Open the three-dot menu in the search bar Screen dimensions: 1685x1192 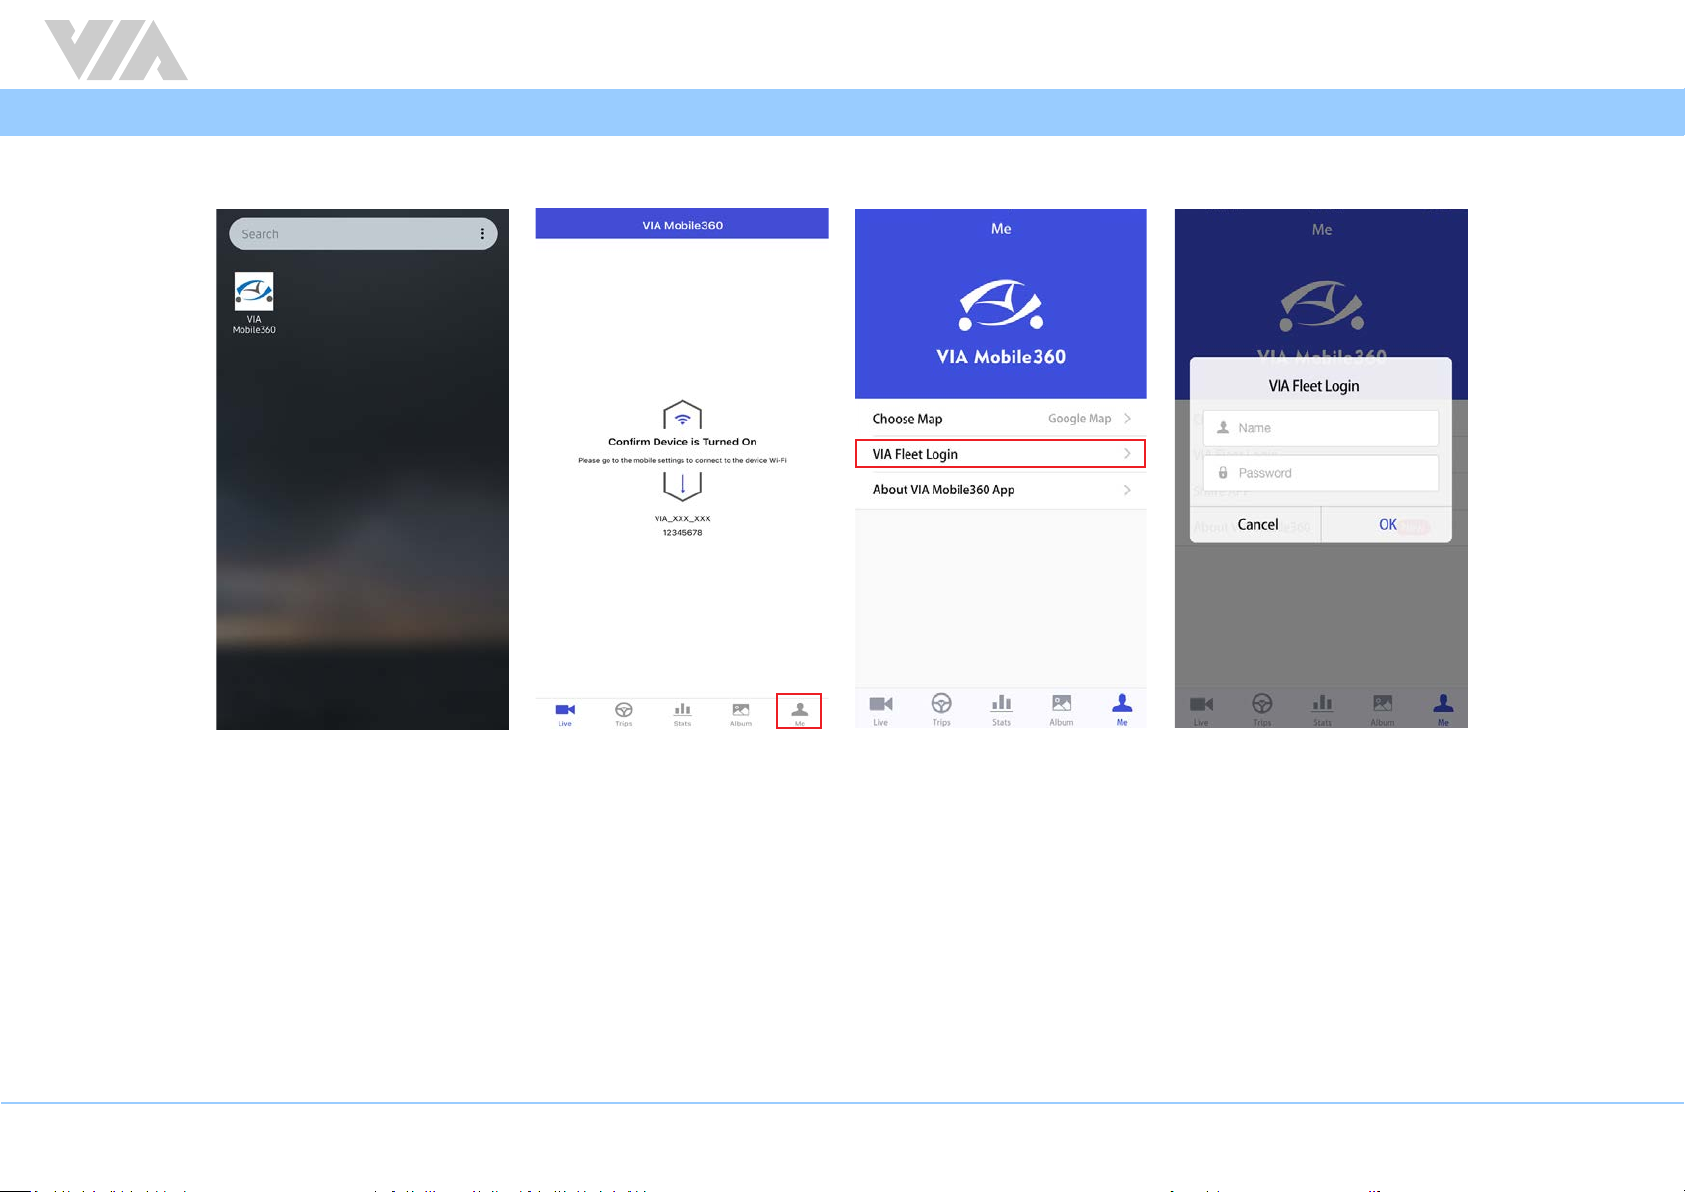pos(482,234)
